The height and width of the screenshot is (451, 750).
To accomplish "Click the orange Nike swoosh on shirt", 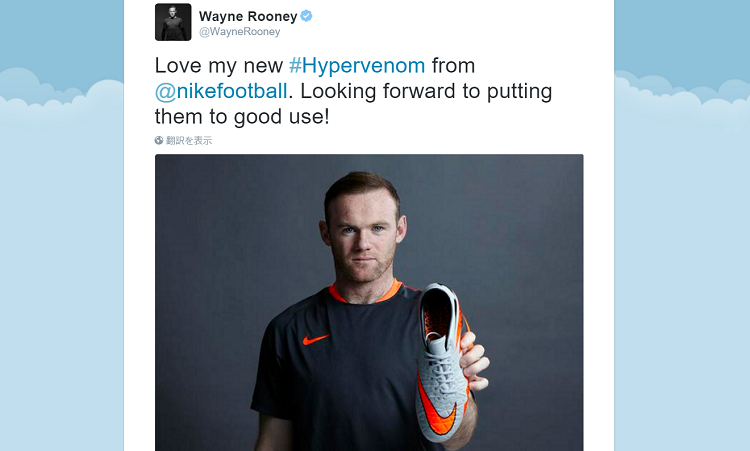I will [316, 339].
